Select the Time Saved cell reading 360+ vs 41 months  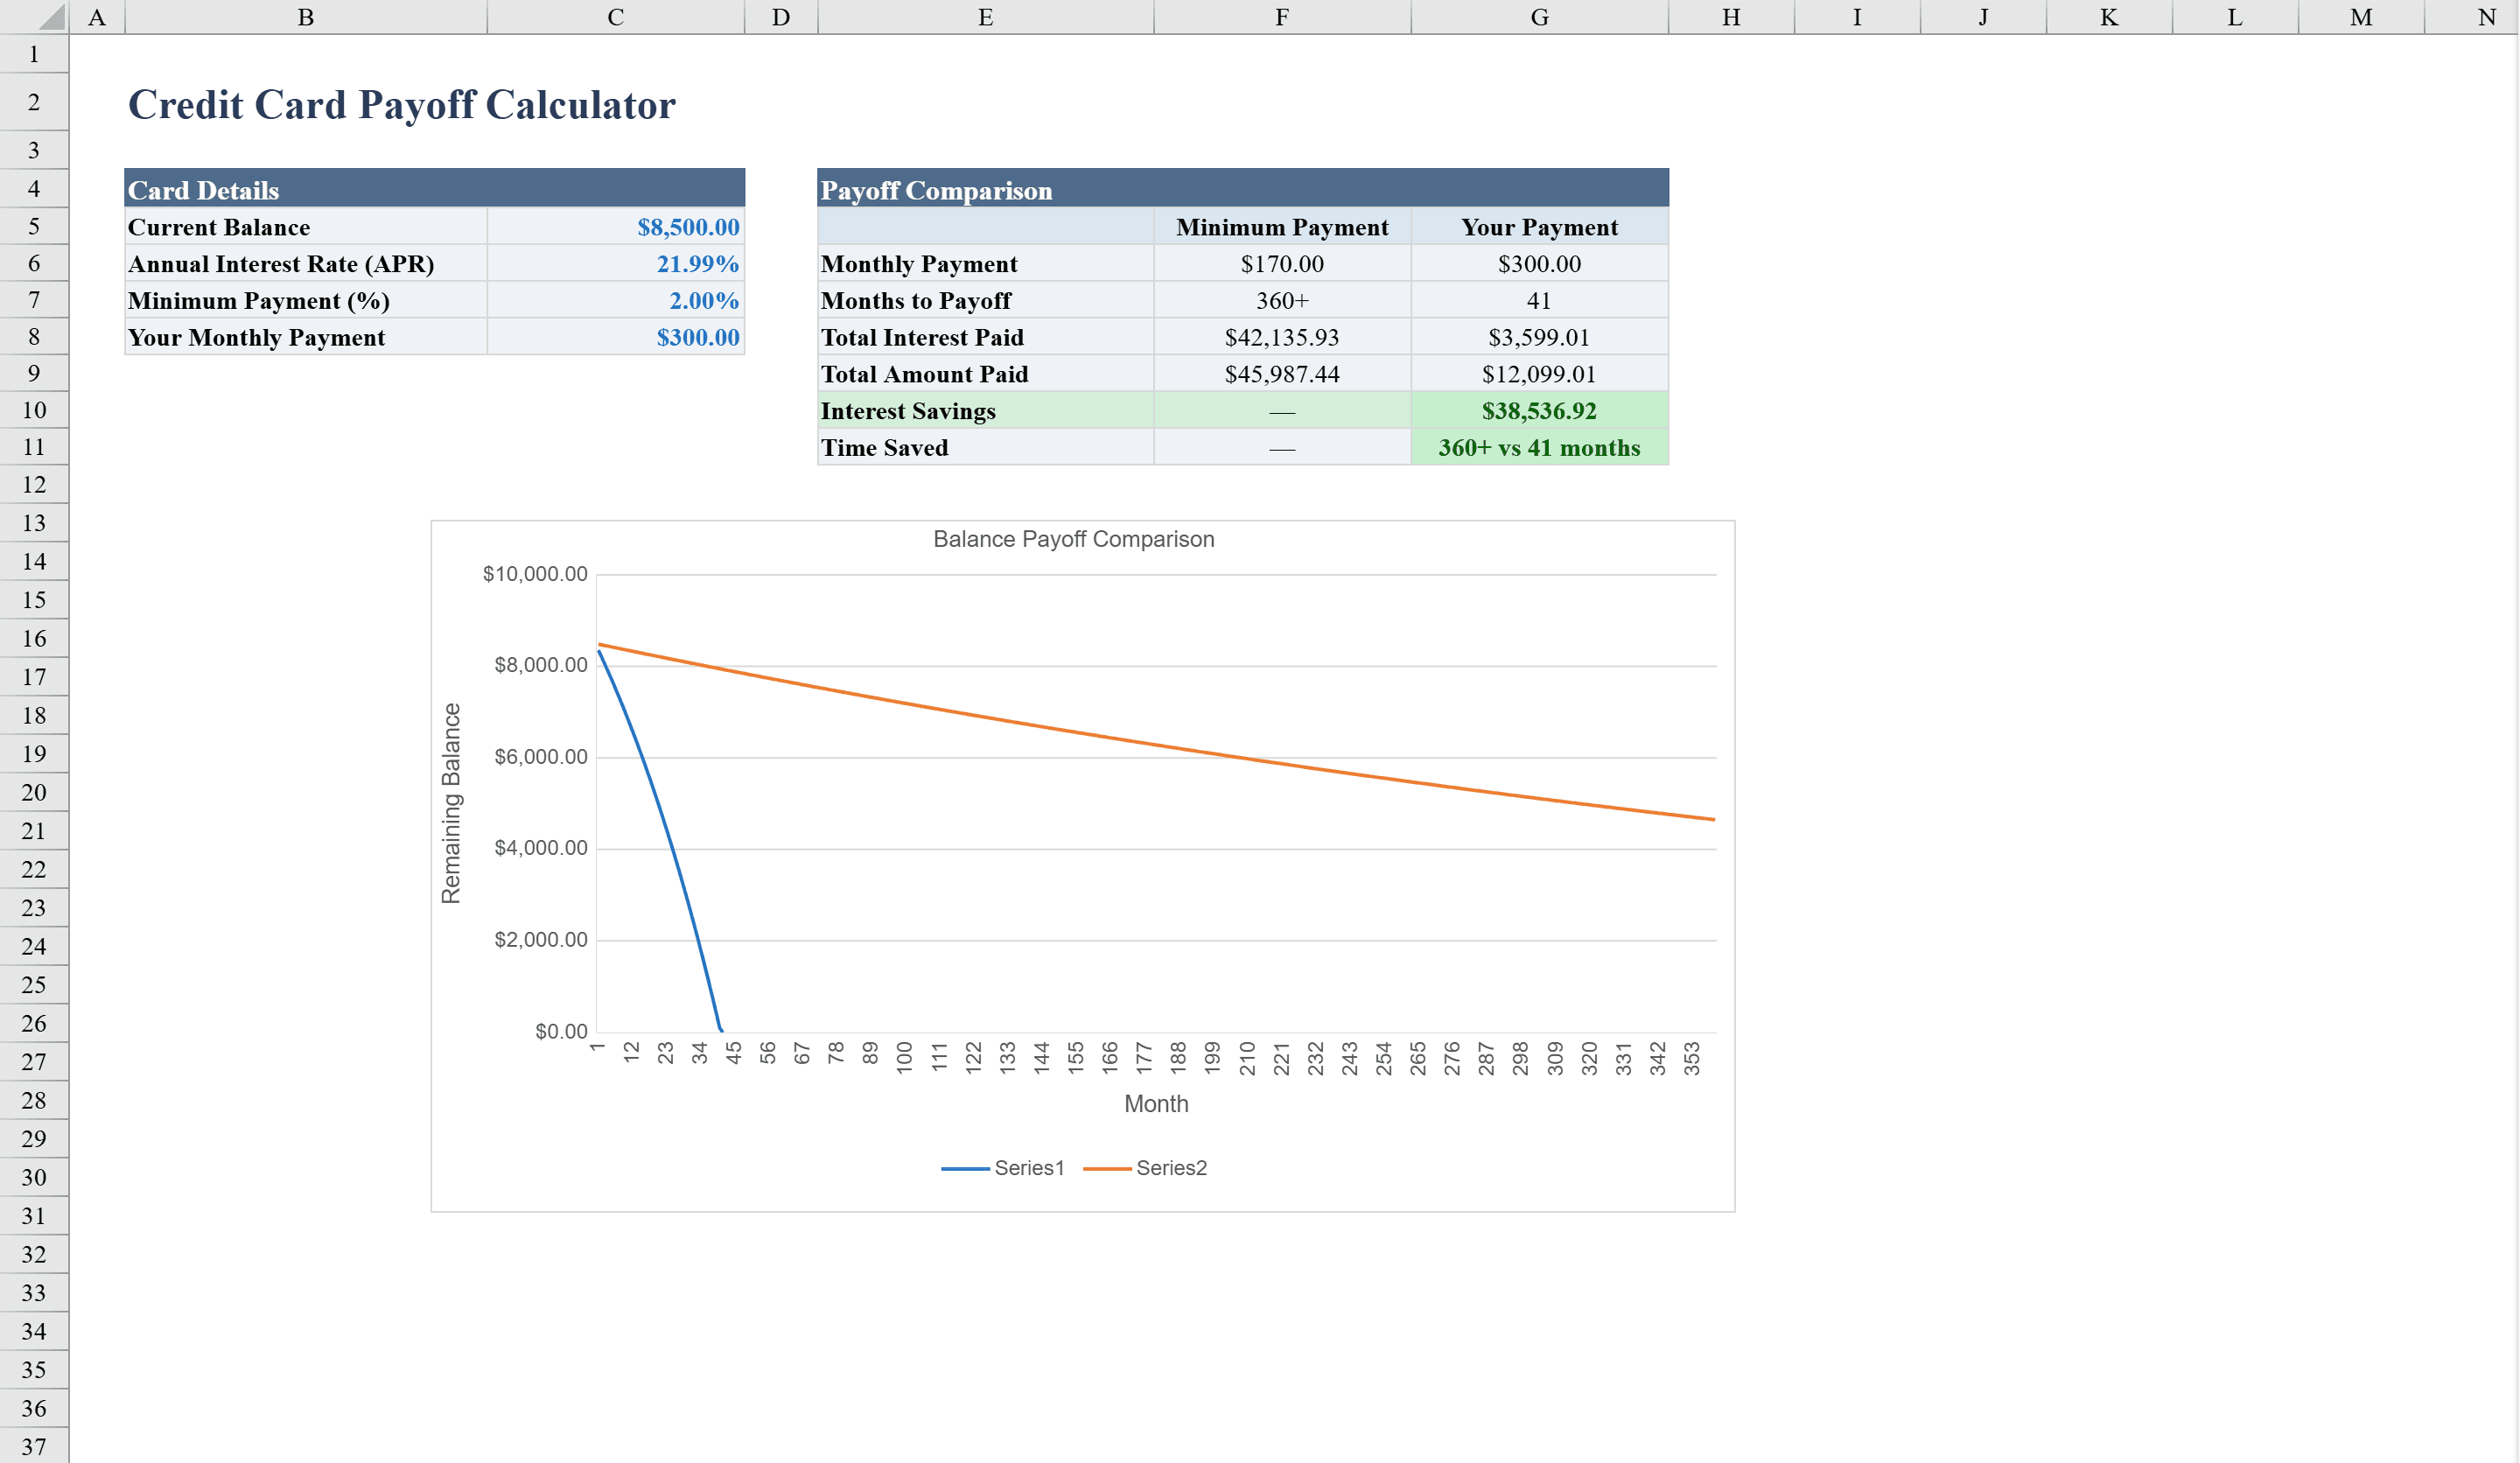point(1538,448)
